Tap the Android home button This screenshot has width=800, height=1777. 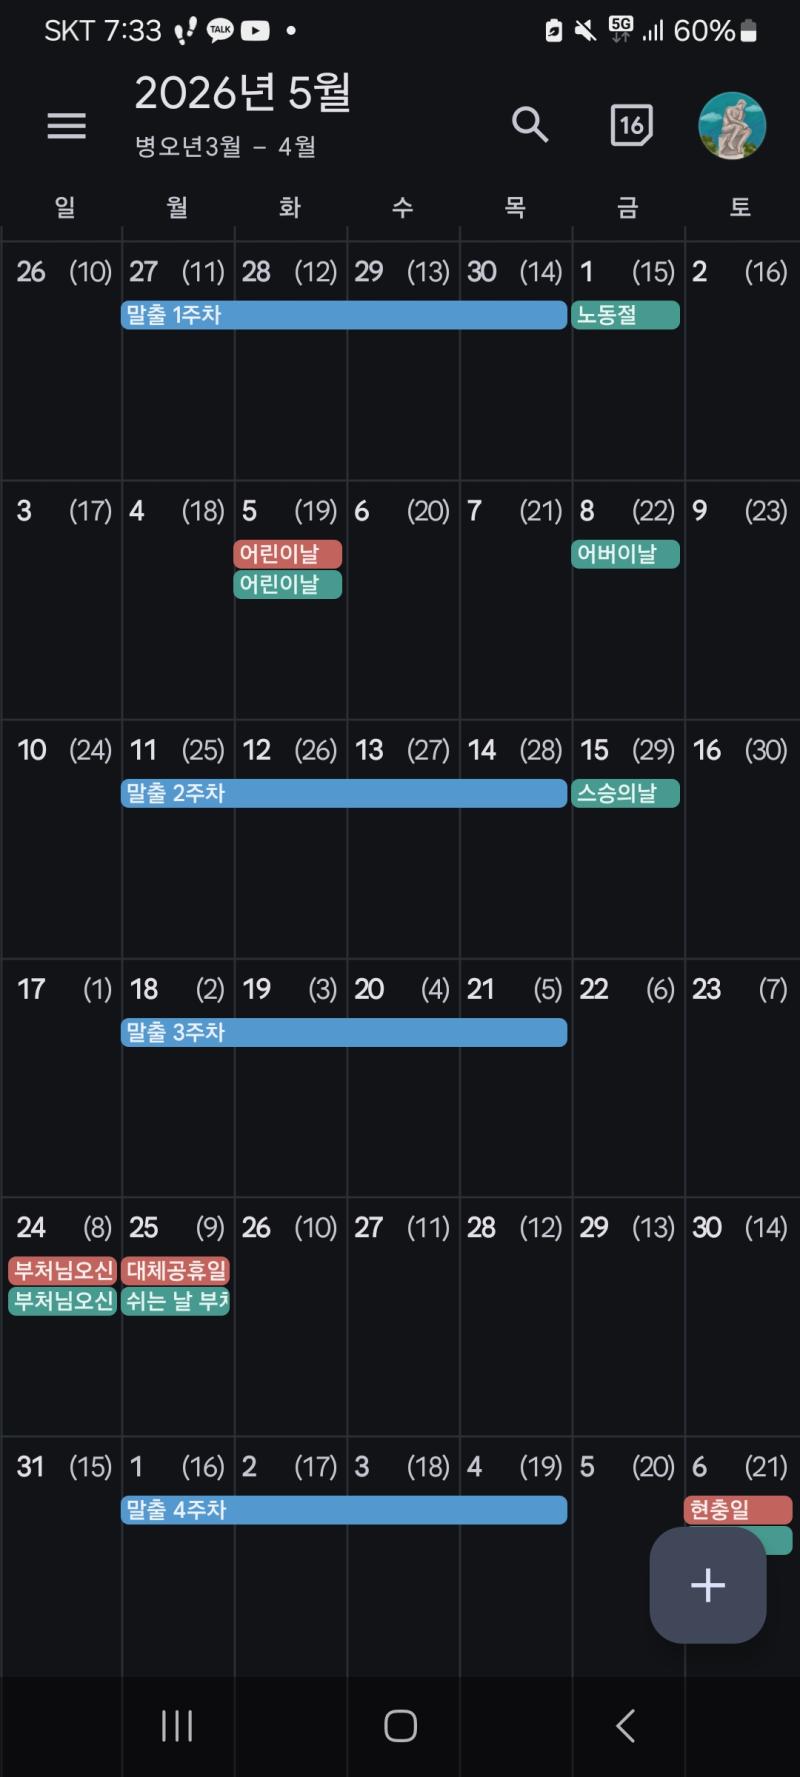point(400,1726)
